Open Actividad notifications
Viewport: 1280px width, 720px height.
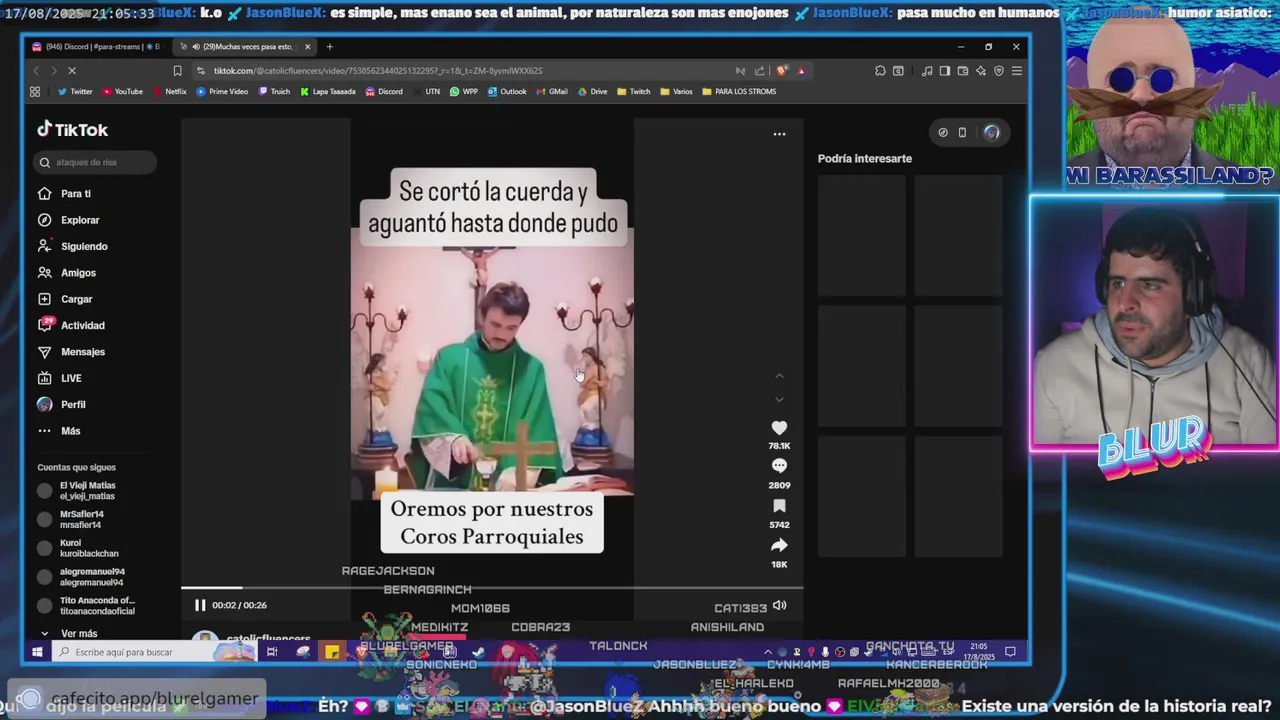pos(71,325)
